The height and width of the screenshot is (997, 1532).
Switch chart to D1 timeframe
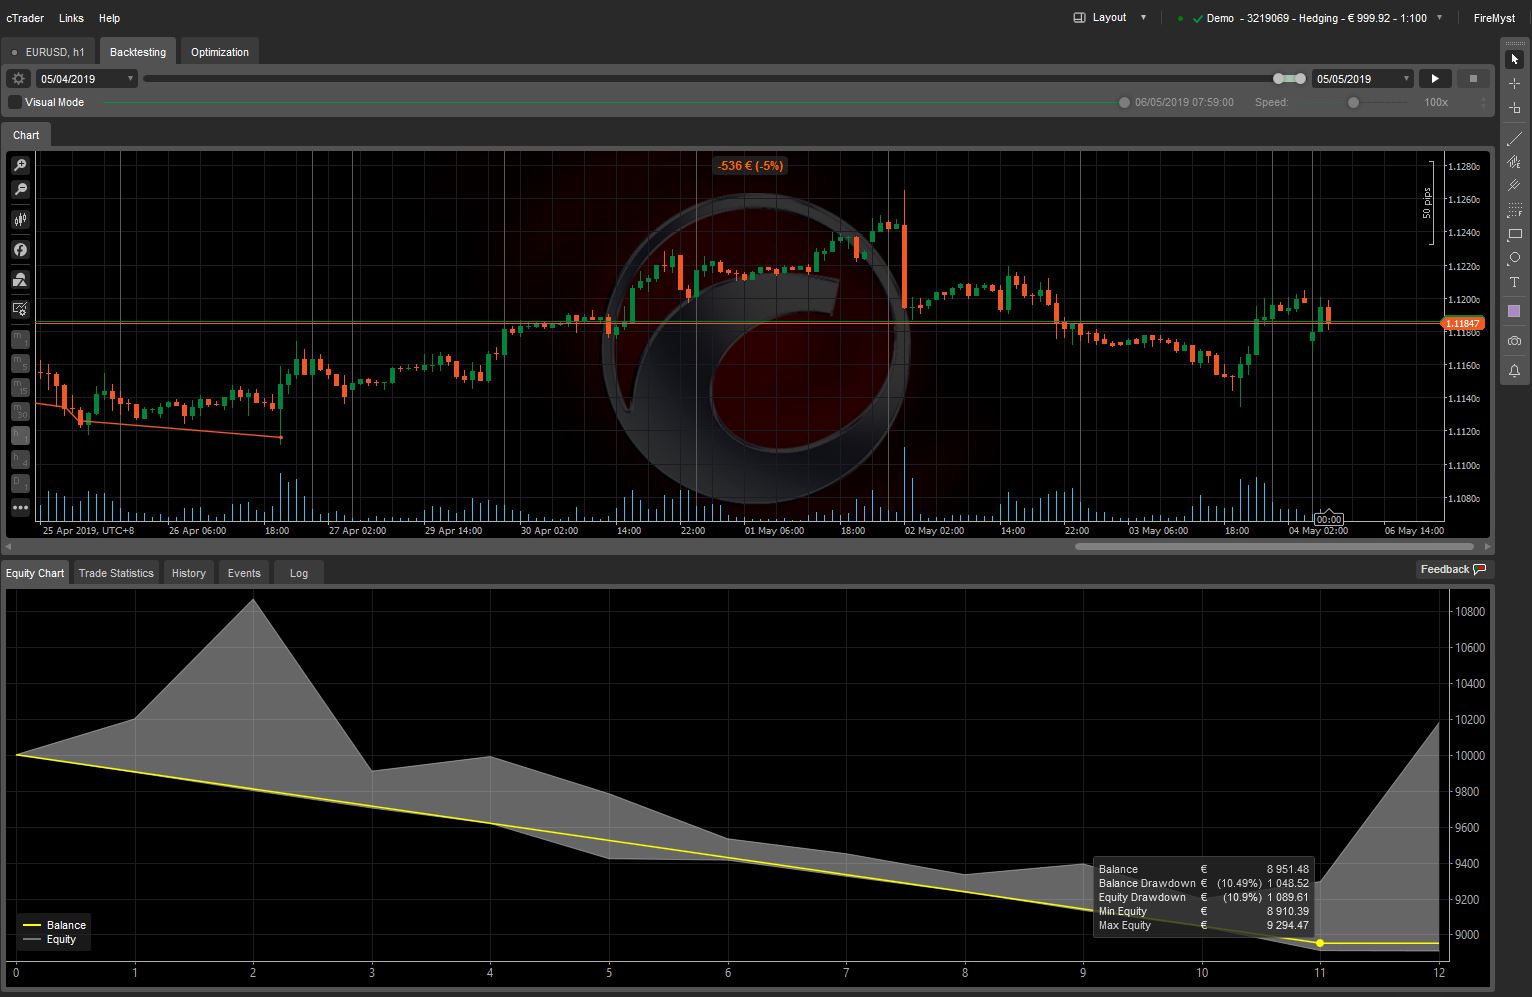[20, 483]
